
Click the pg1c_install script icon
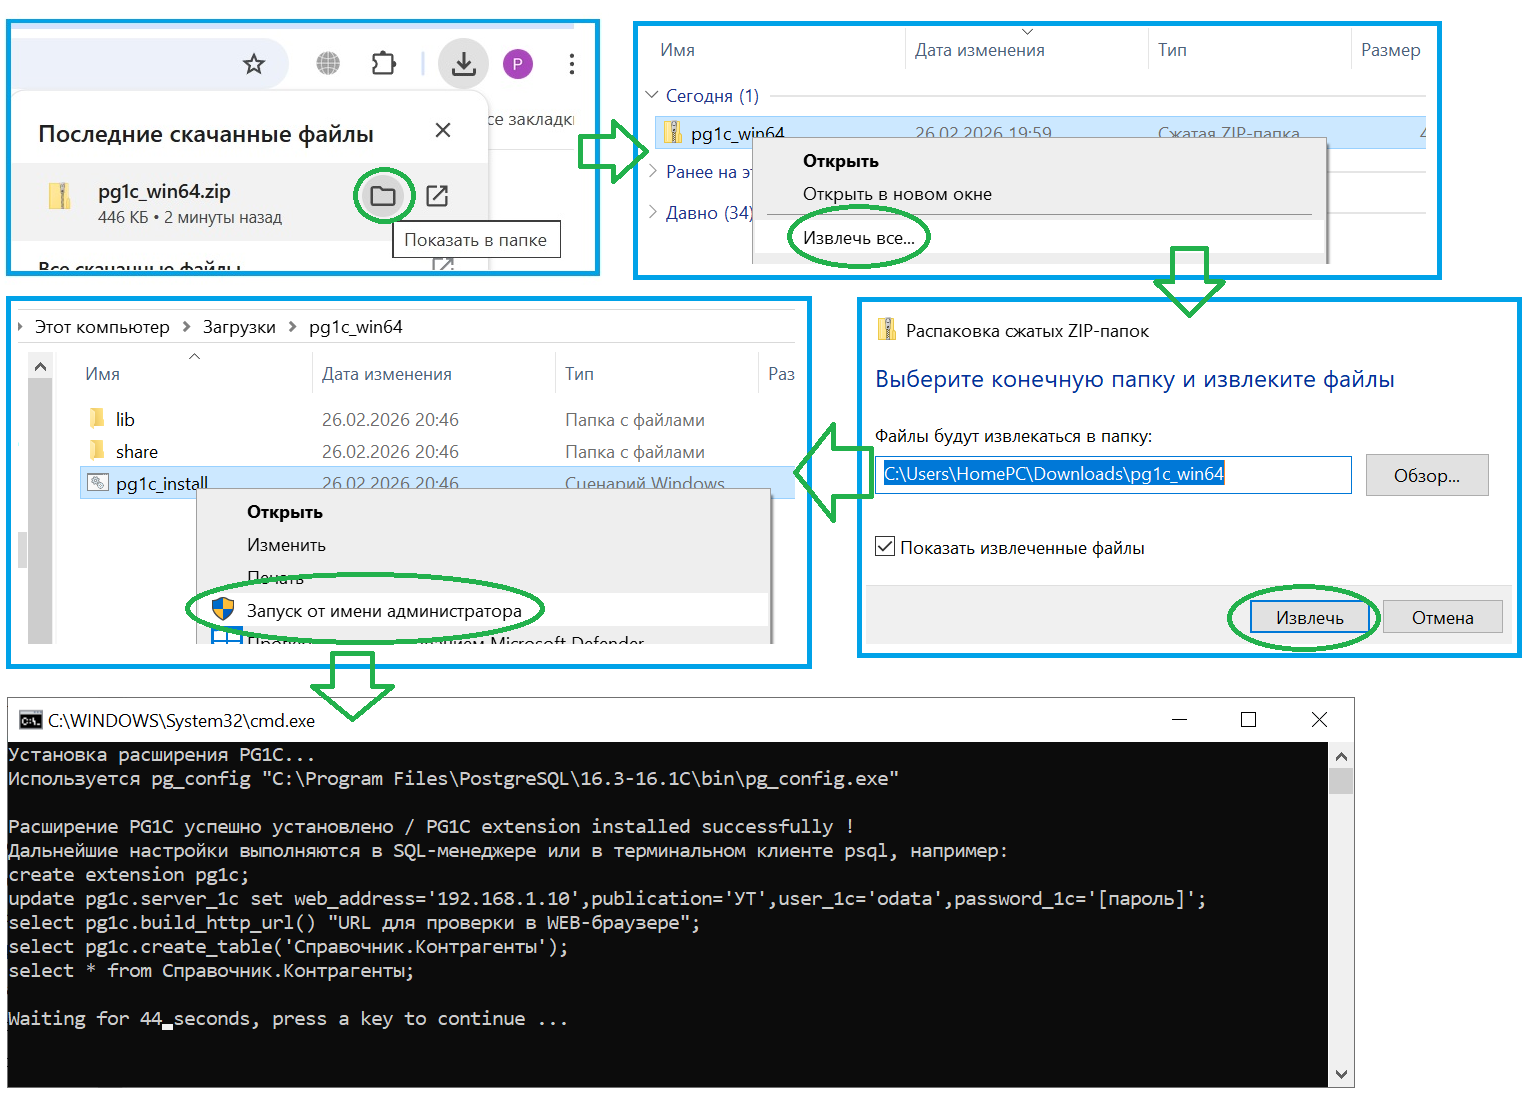pyautogui.click(x=99, y=482)
